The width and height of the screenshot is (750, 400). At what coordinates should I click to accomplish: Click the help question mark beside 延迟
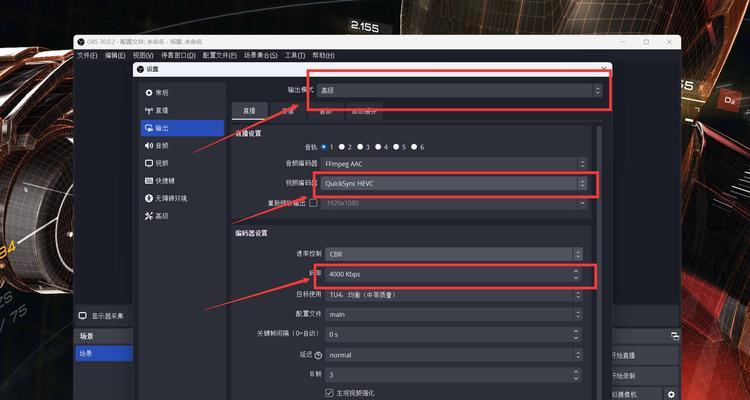pyautogui.click(x=319, y=355)
